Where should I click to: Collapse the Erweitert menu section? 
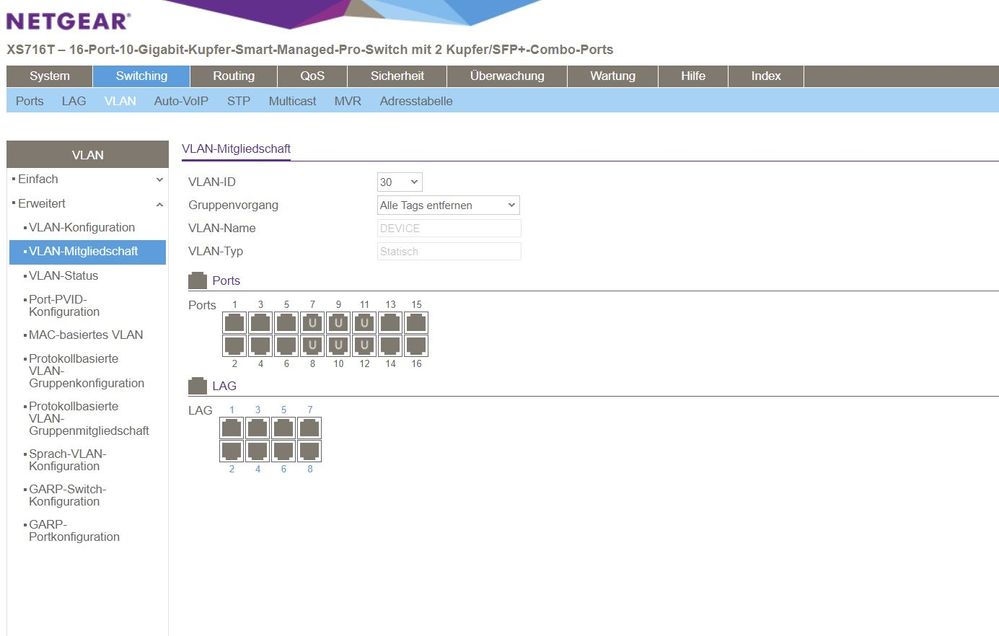(159, 203)
